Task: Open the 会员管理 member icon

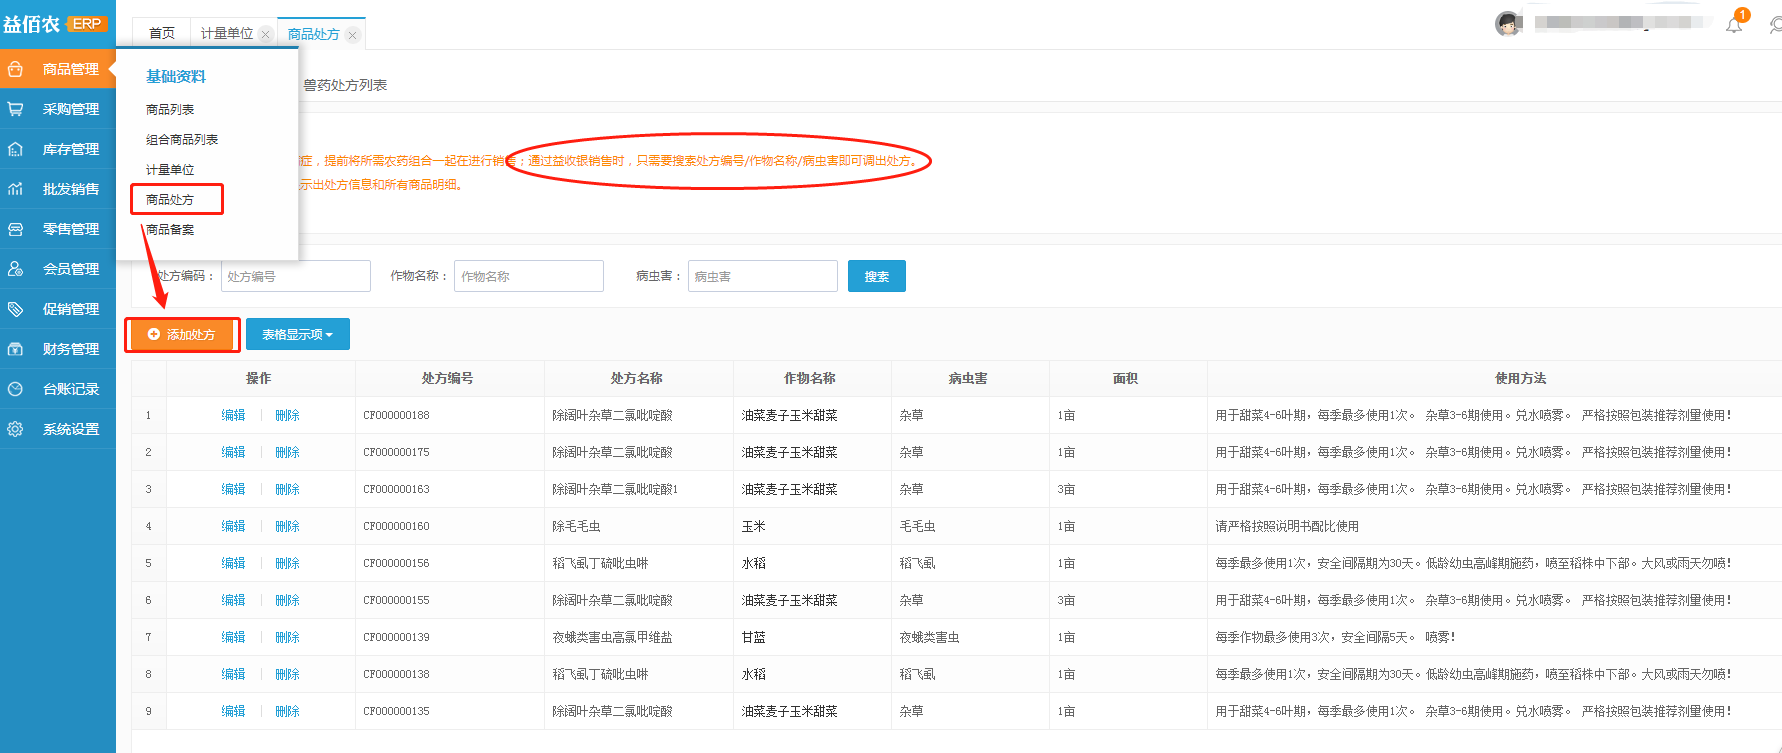Action: click(16, 269)
